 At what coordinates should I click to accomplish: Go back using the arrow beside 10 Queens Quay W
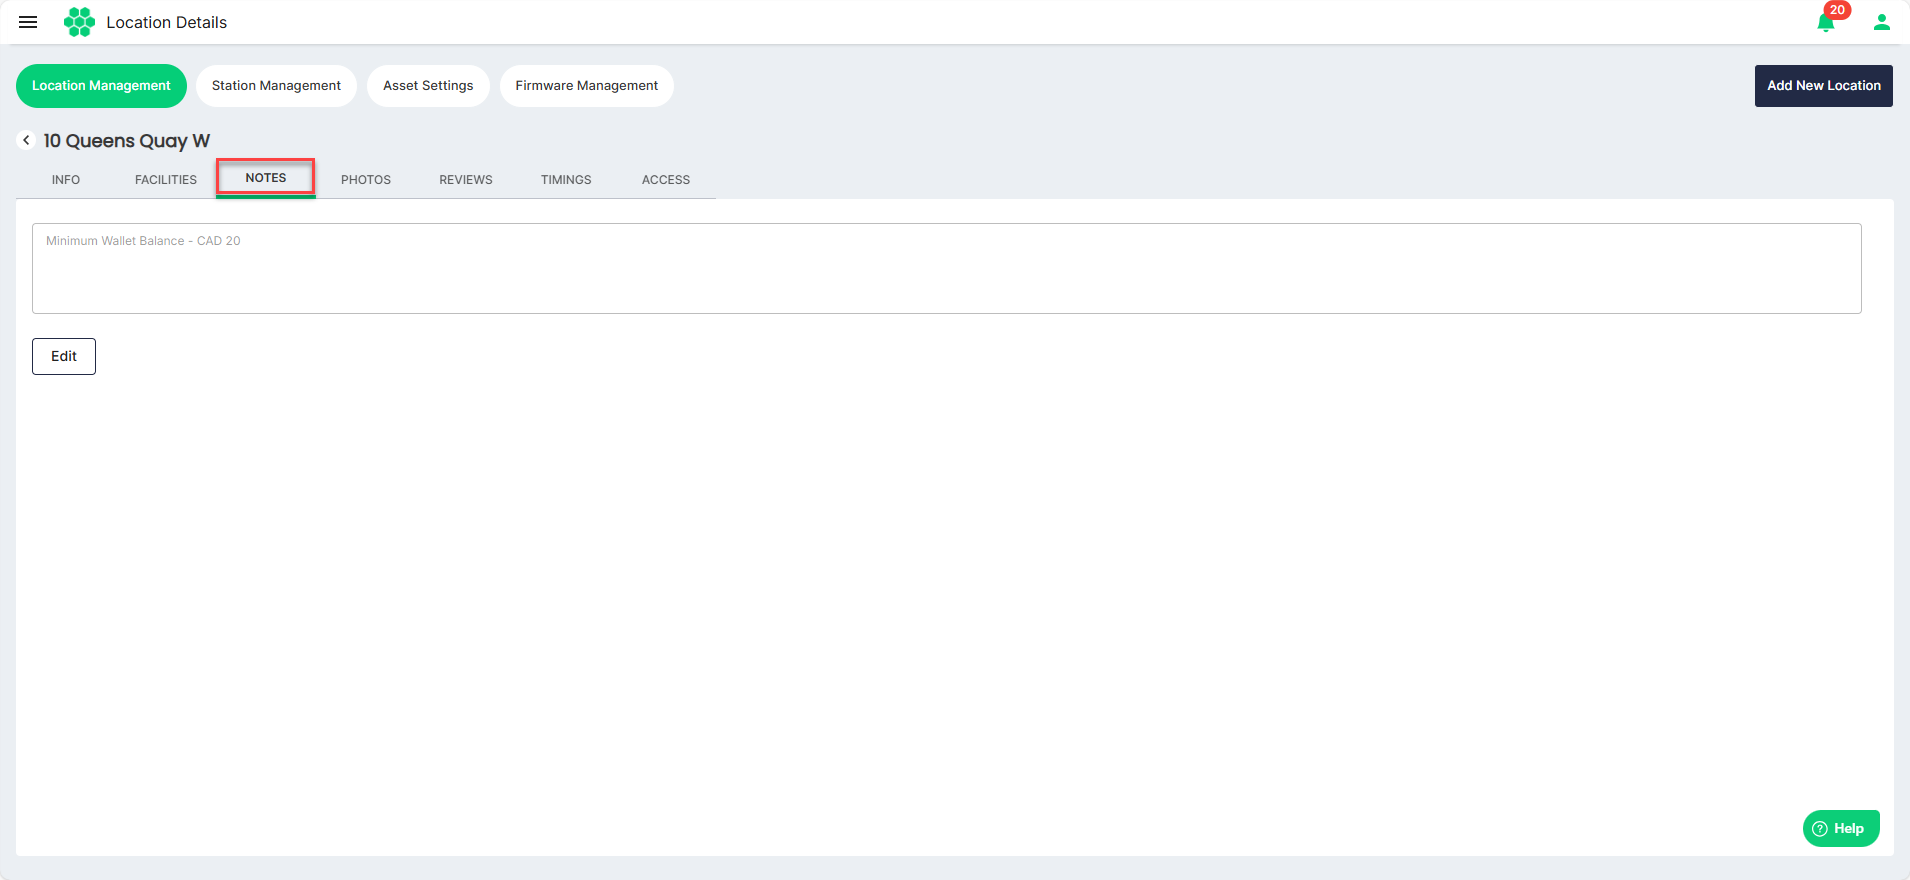tap(27, 140)
